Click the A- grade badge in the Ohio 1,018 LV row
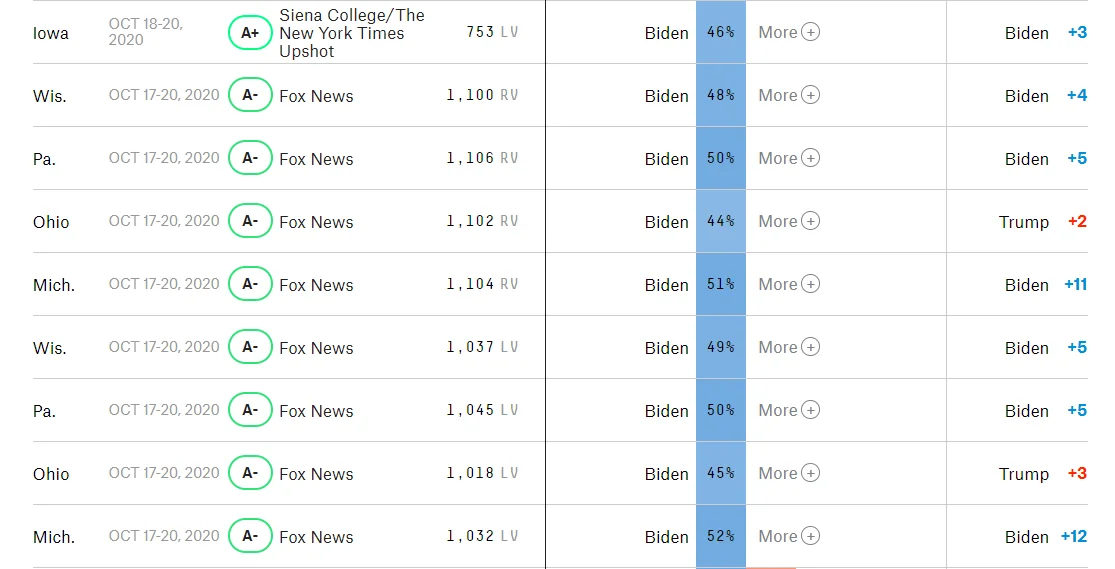 [x=250, y=473]
